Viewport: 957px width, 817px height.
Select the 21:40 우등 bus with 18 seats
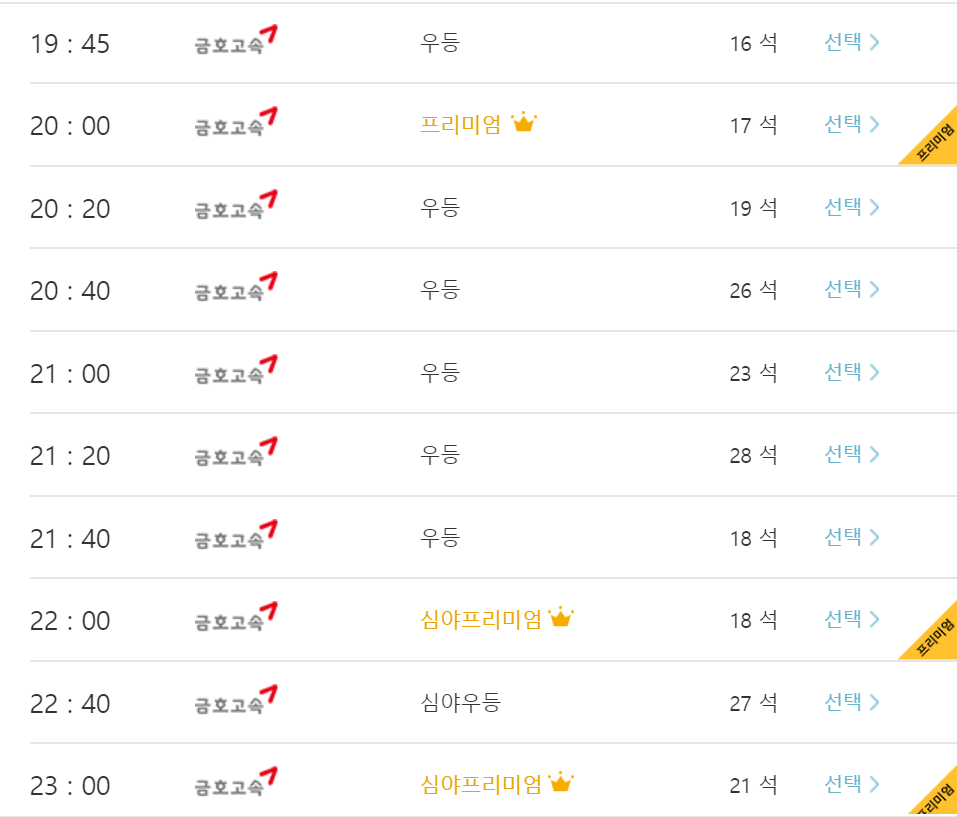coord(851,538)
